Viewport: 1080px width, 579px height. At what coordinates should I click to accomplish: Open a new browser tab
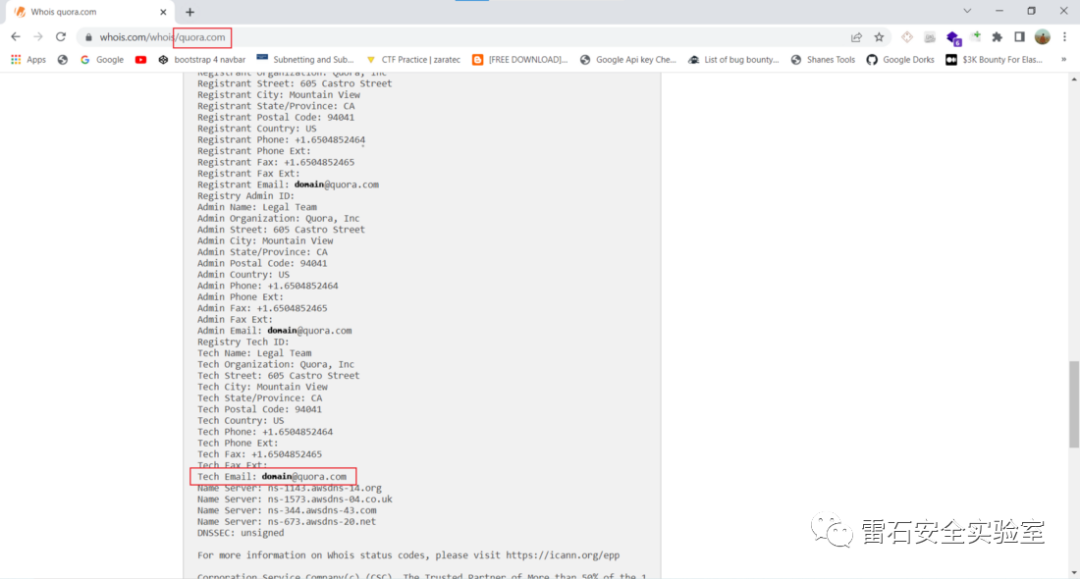coord(190,12)
